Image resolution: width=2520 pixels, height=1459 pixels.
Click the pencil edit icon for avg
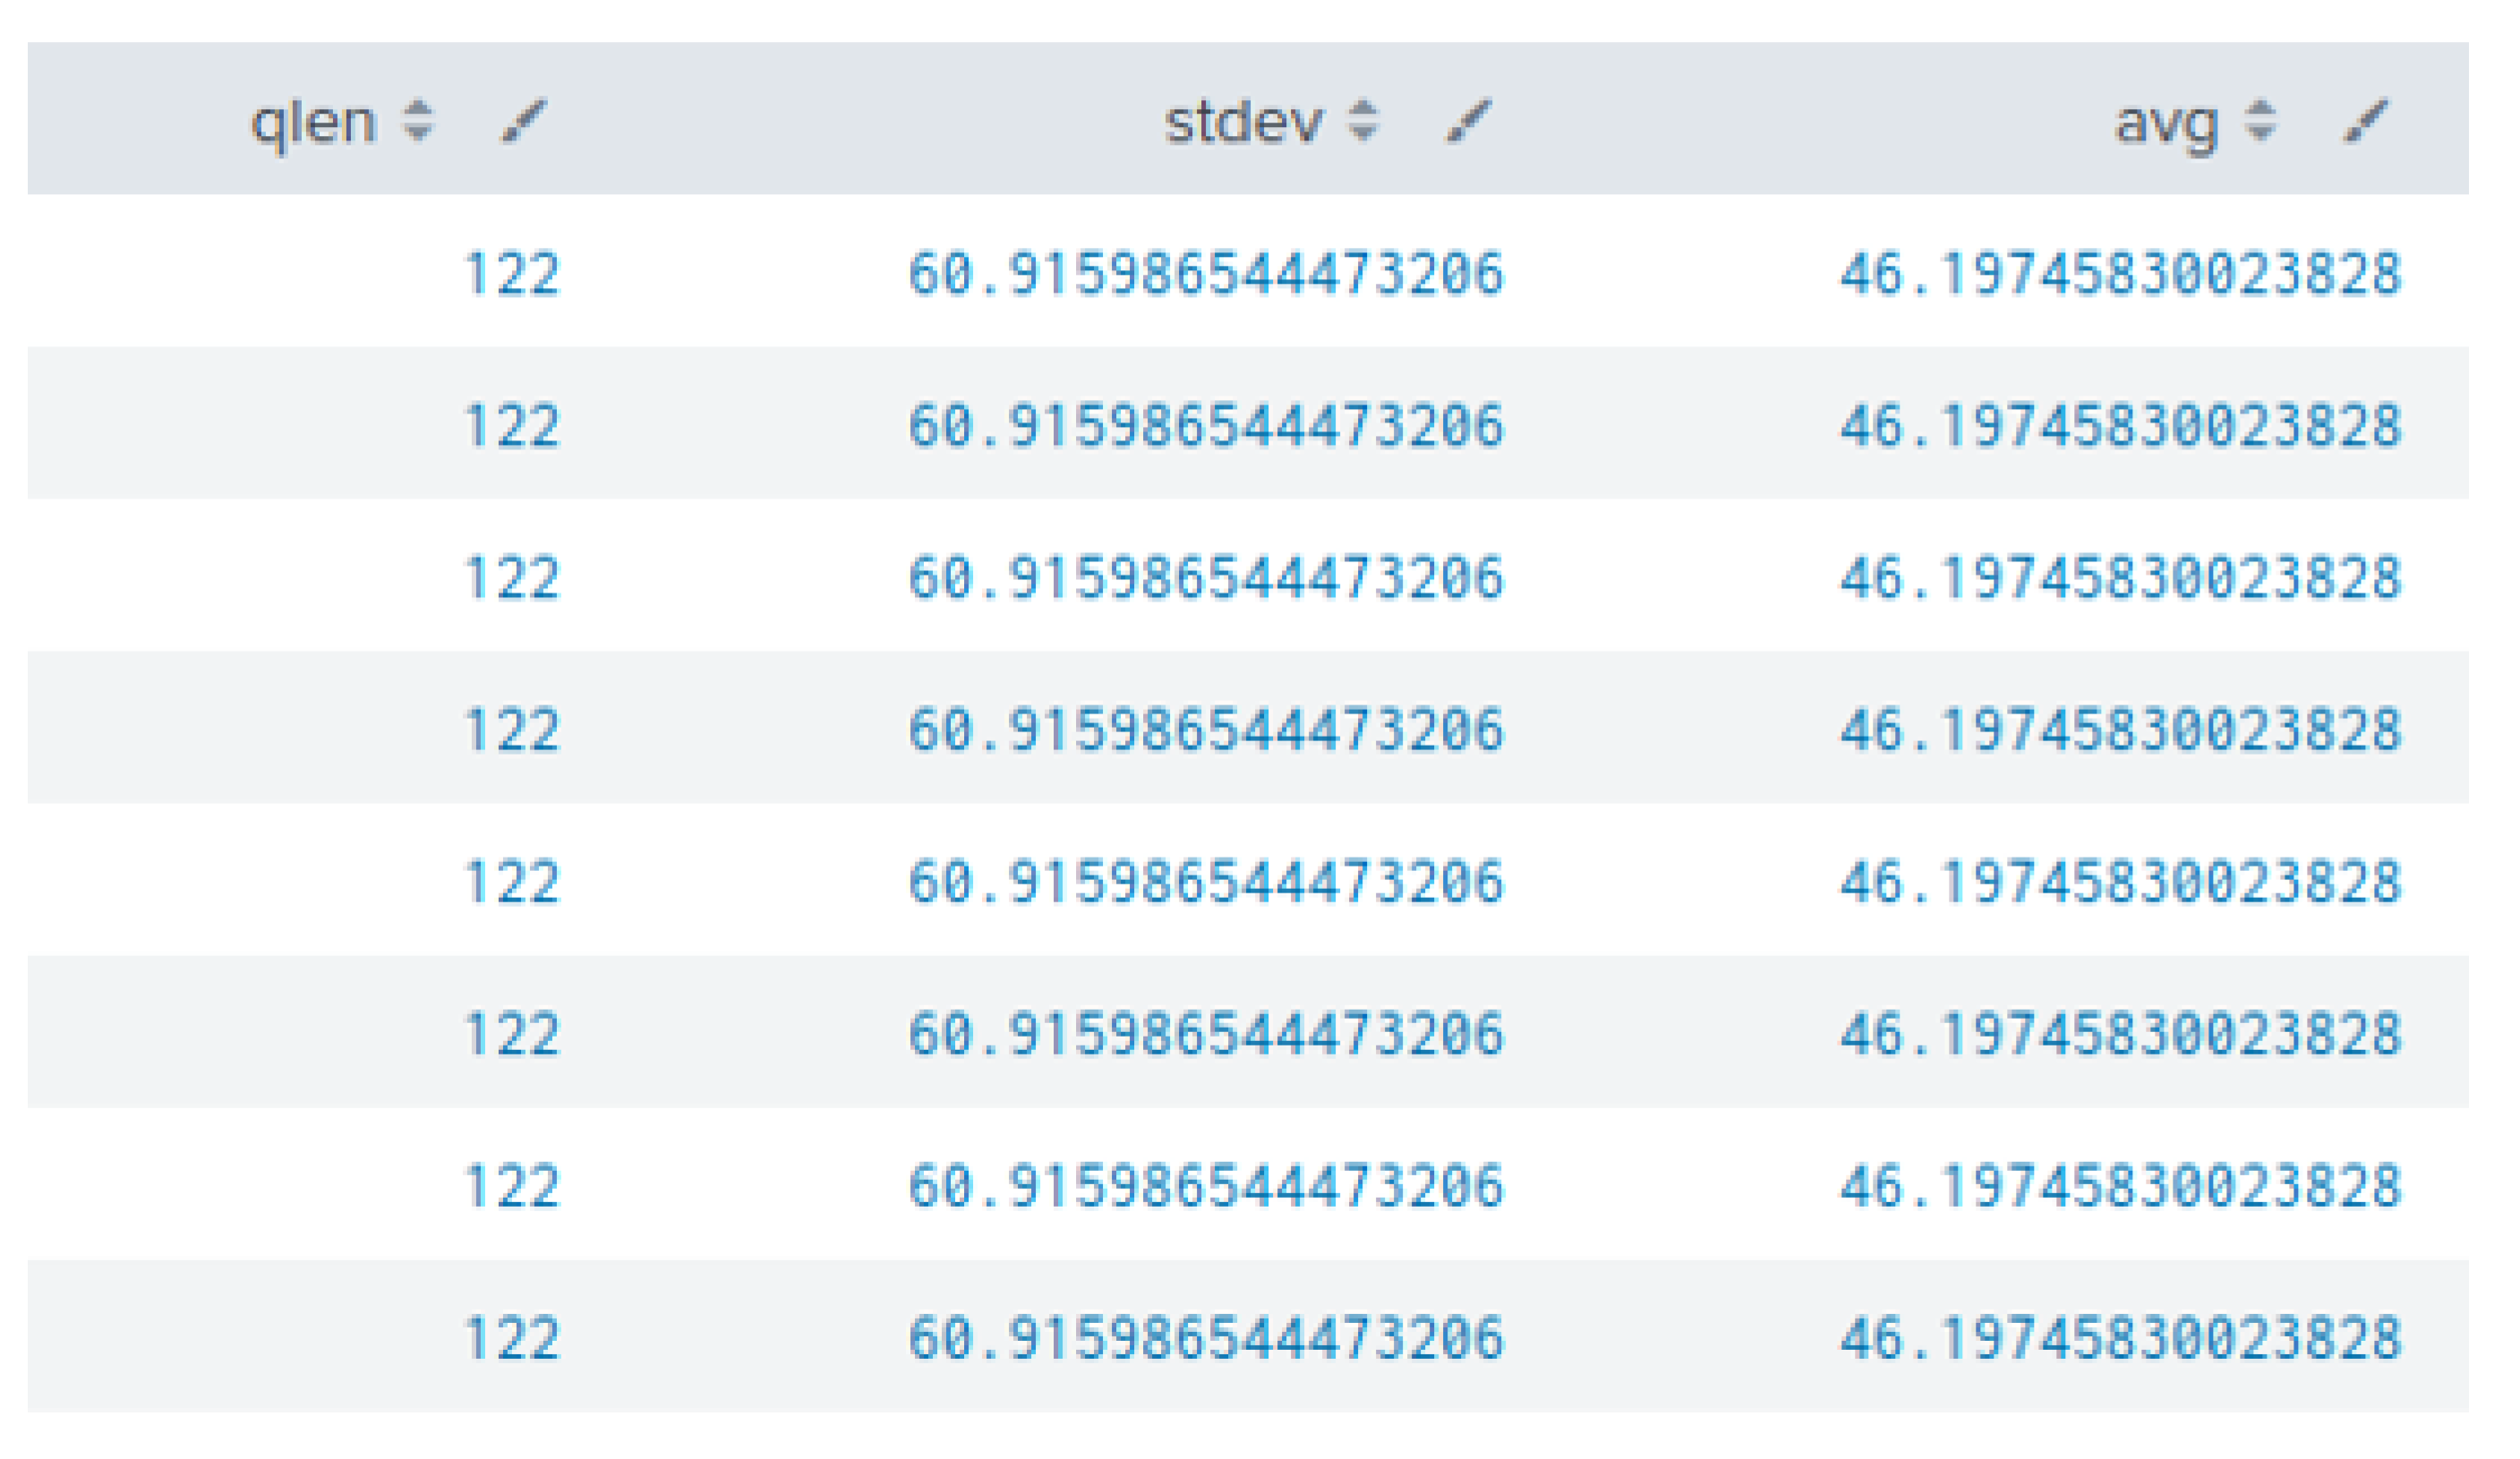coord(2366,121)
